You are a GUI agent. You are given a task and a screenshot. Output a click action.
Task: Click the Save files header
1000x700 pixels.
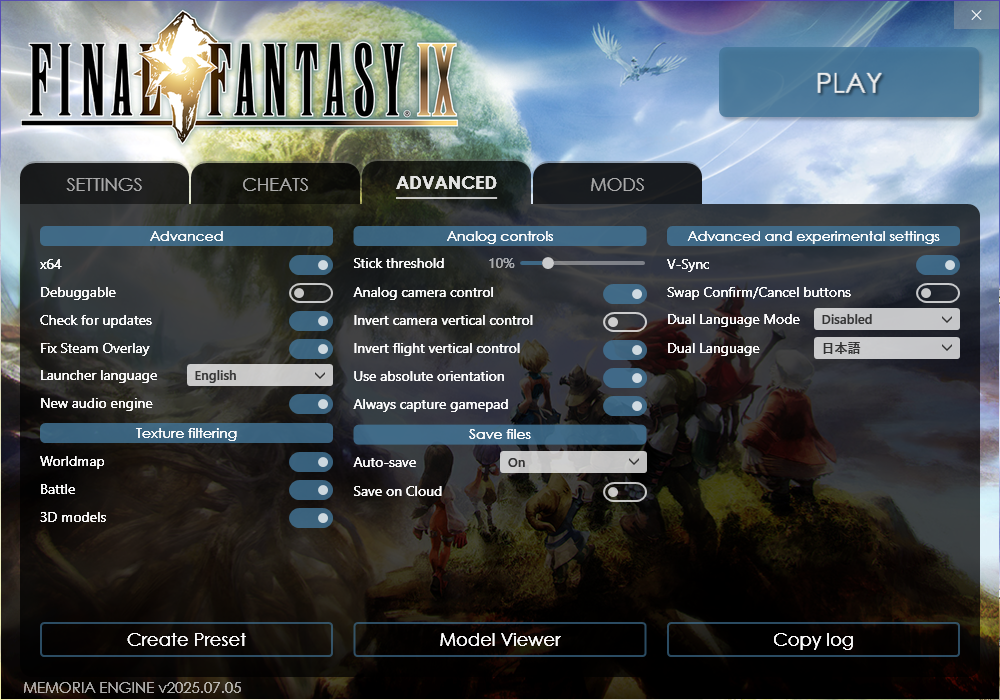500,434
